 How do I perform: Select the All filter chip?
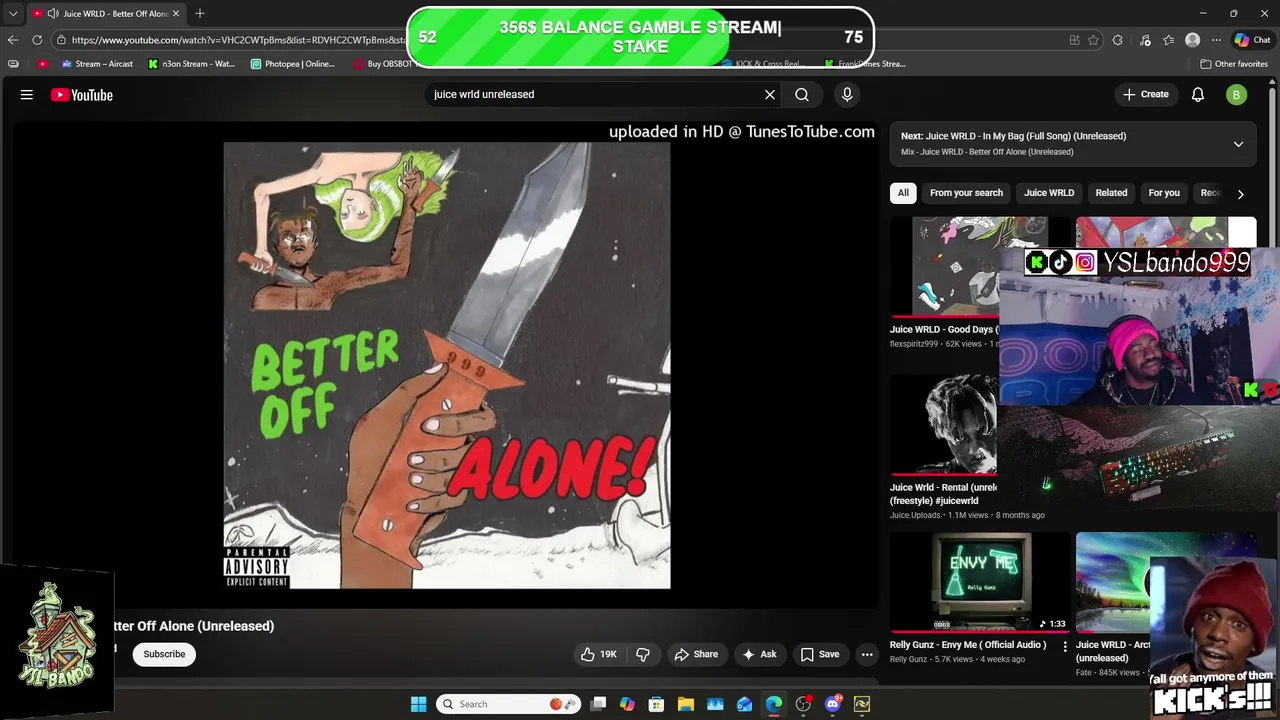pos(903,193)
